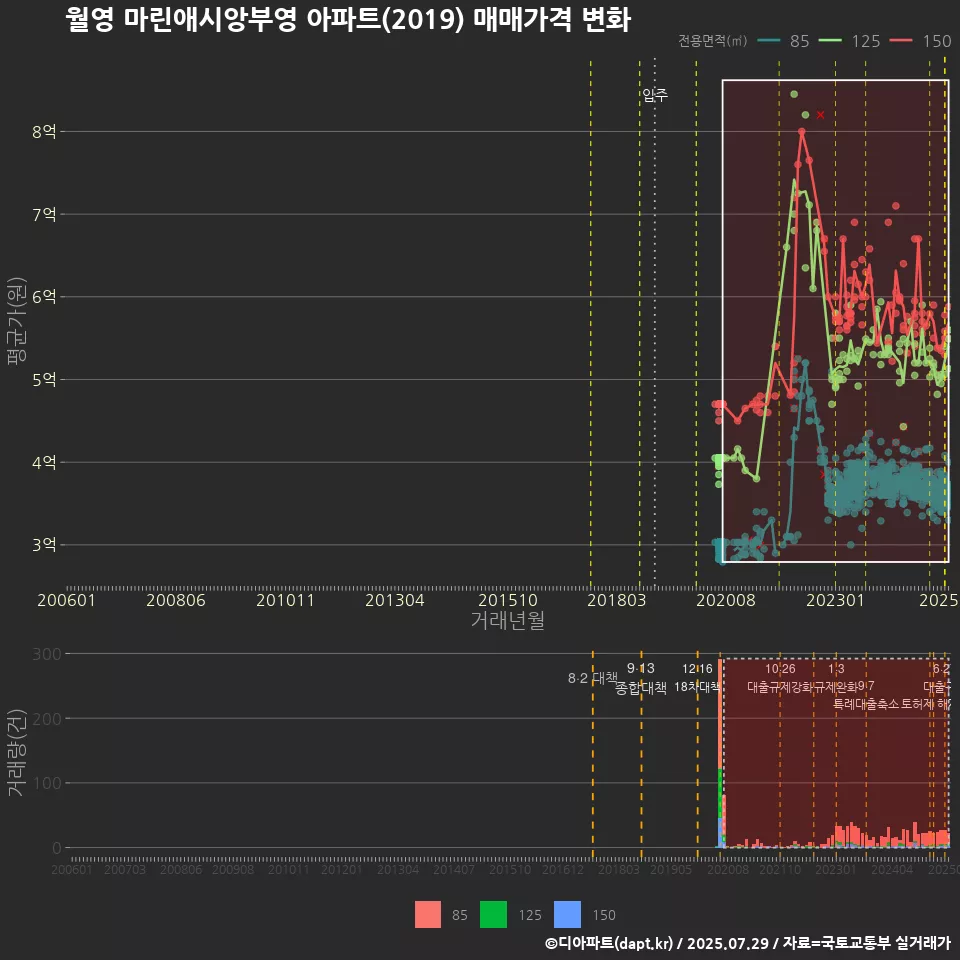Click the 7억 y-axis label

[x=44, y=214]
